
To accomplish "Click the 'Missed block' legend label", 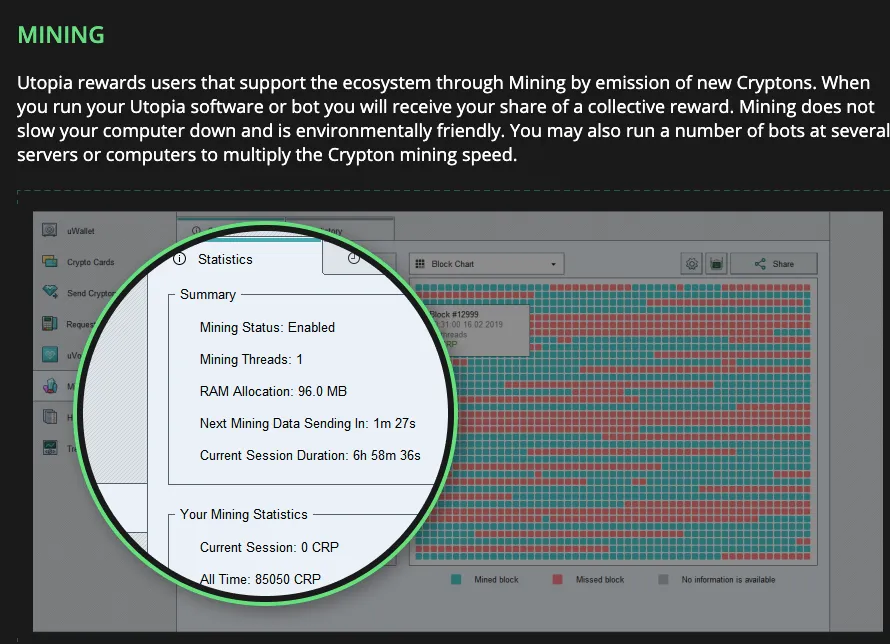I will point(599,579).
